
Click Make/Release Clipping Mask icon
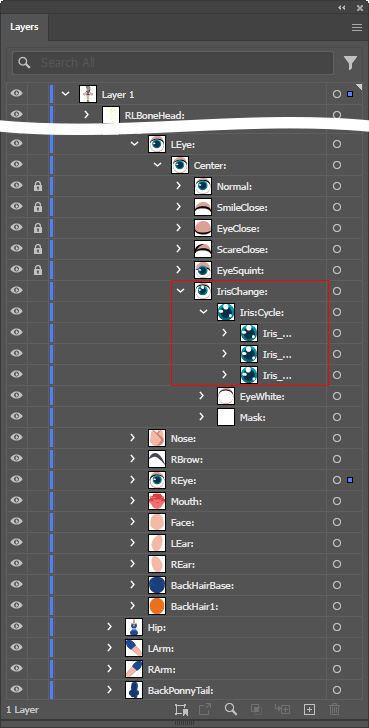(x=255, y=709)
